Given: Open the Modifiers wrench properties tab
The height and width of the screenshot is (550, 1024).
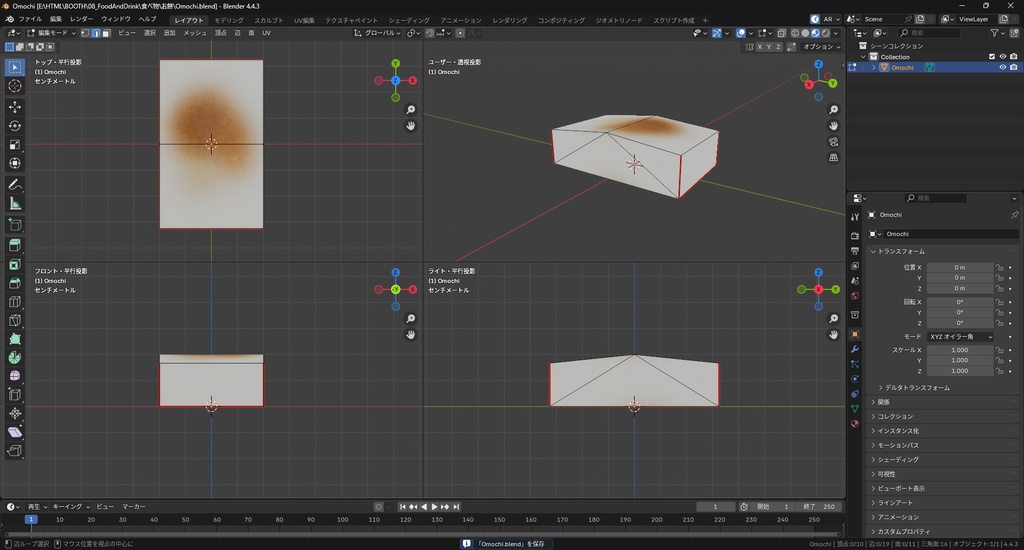Looking at the screenshot, I should (x=854, y=349).
